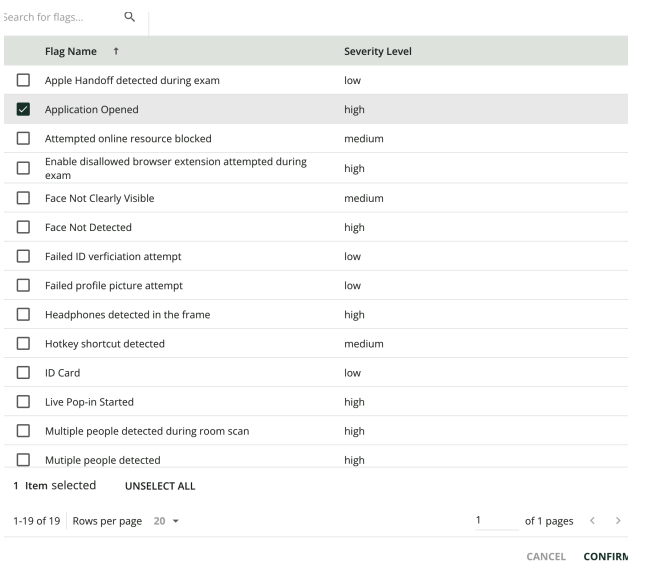This screenshot has height=572, width=649.
Task: Go to next page chevron
Action: [618, 521]
